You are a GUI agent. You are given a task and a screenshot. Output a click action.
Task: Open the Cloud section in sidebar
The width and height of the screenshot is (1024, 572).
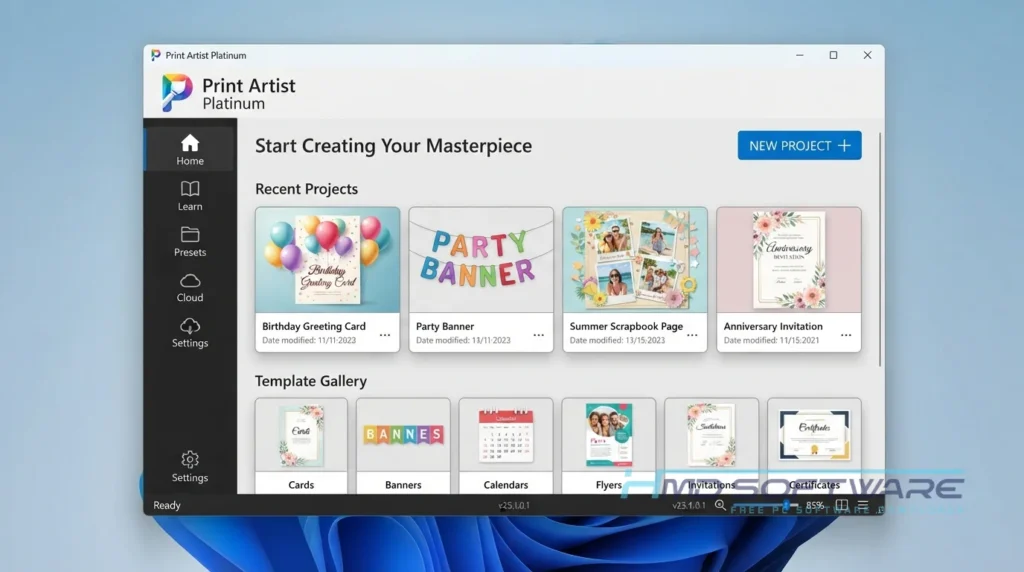[189, 287]
